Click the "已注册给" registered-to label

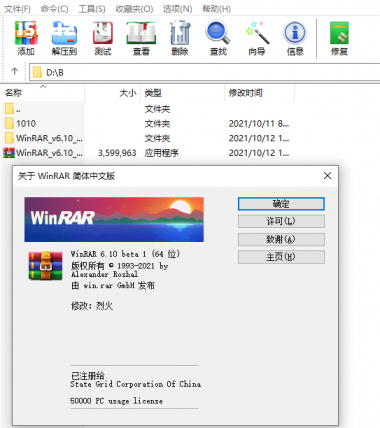pyautogui.click(x=88, y=376)
